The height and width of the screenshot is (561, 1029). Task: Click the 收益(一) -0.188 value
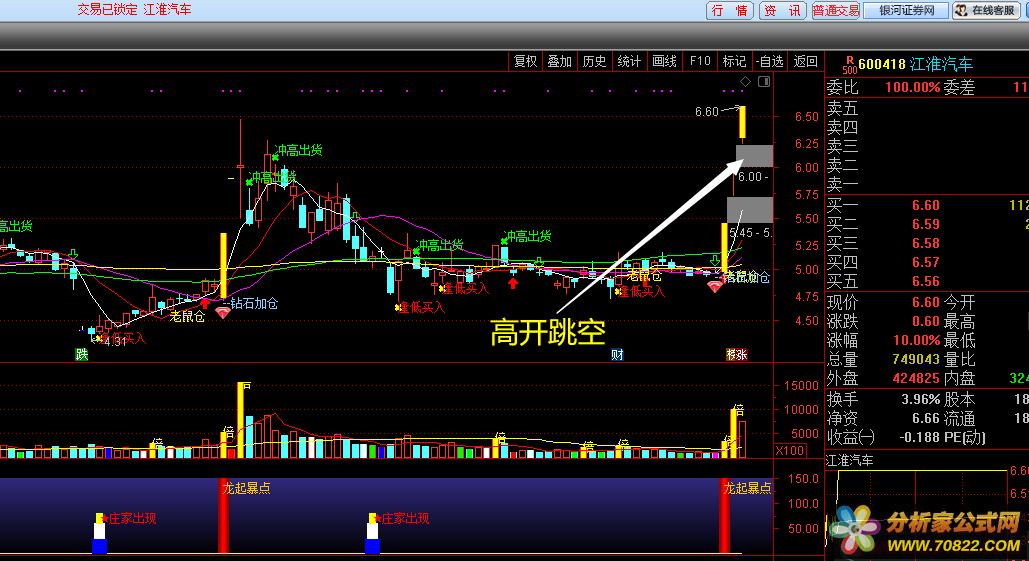919,437
